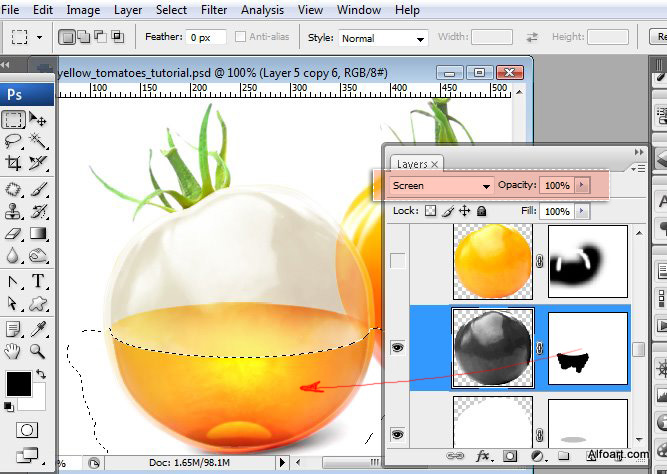This screenshot has width=667, height=474.
Task: Activate the Lasso tool
Action: pos(13,141)
